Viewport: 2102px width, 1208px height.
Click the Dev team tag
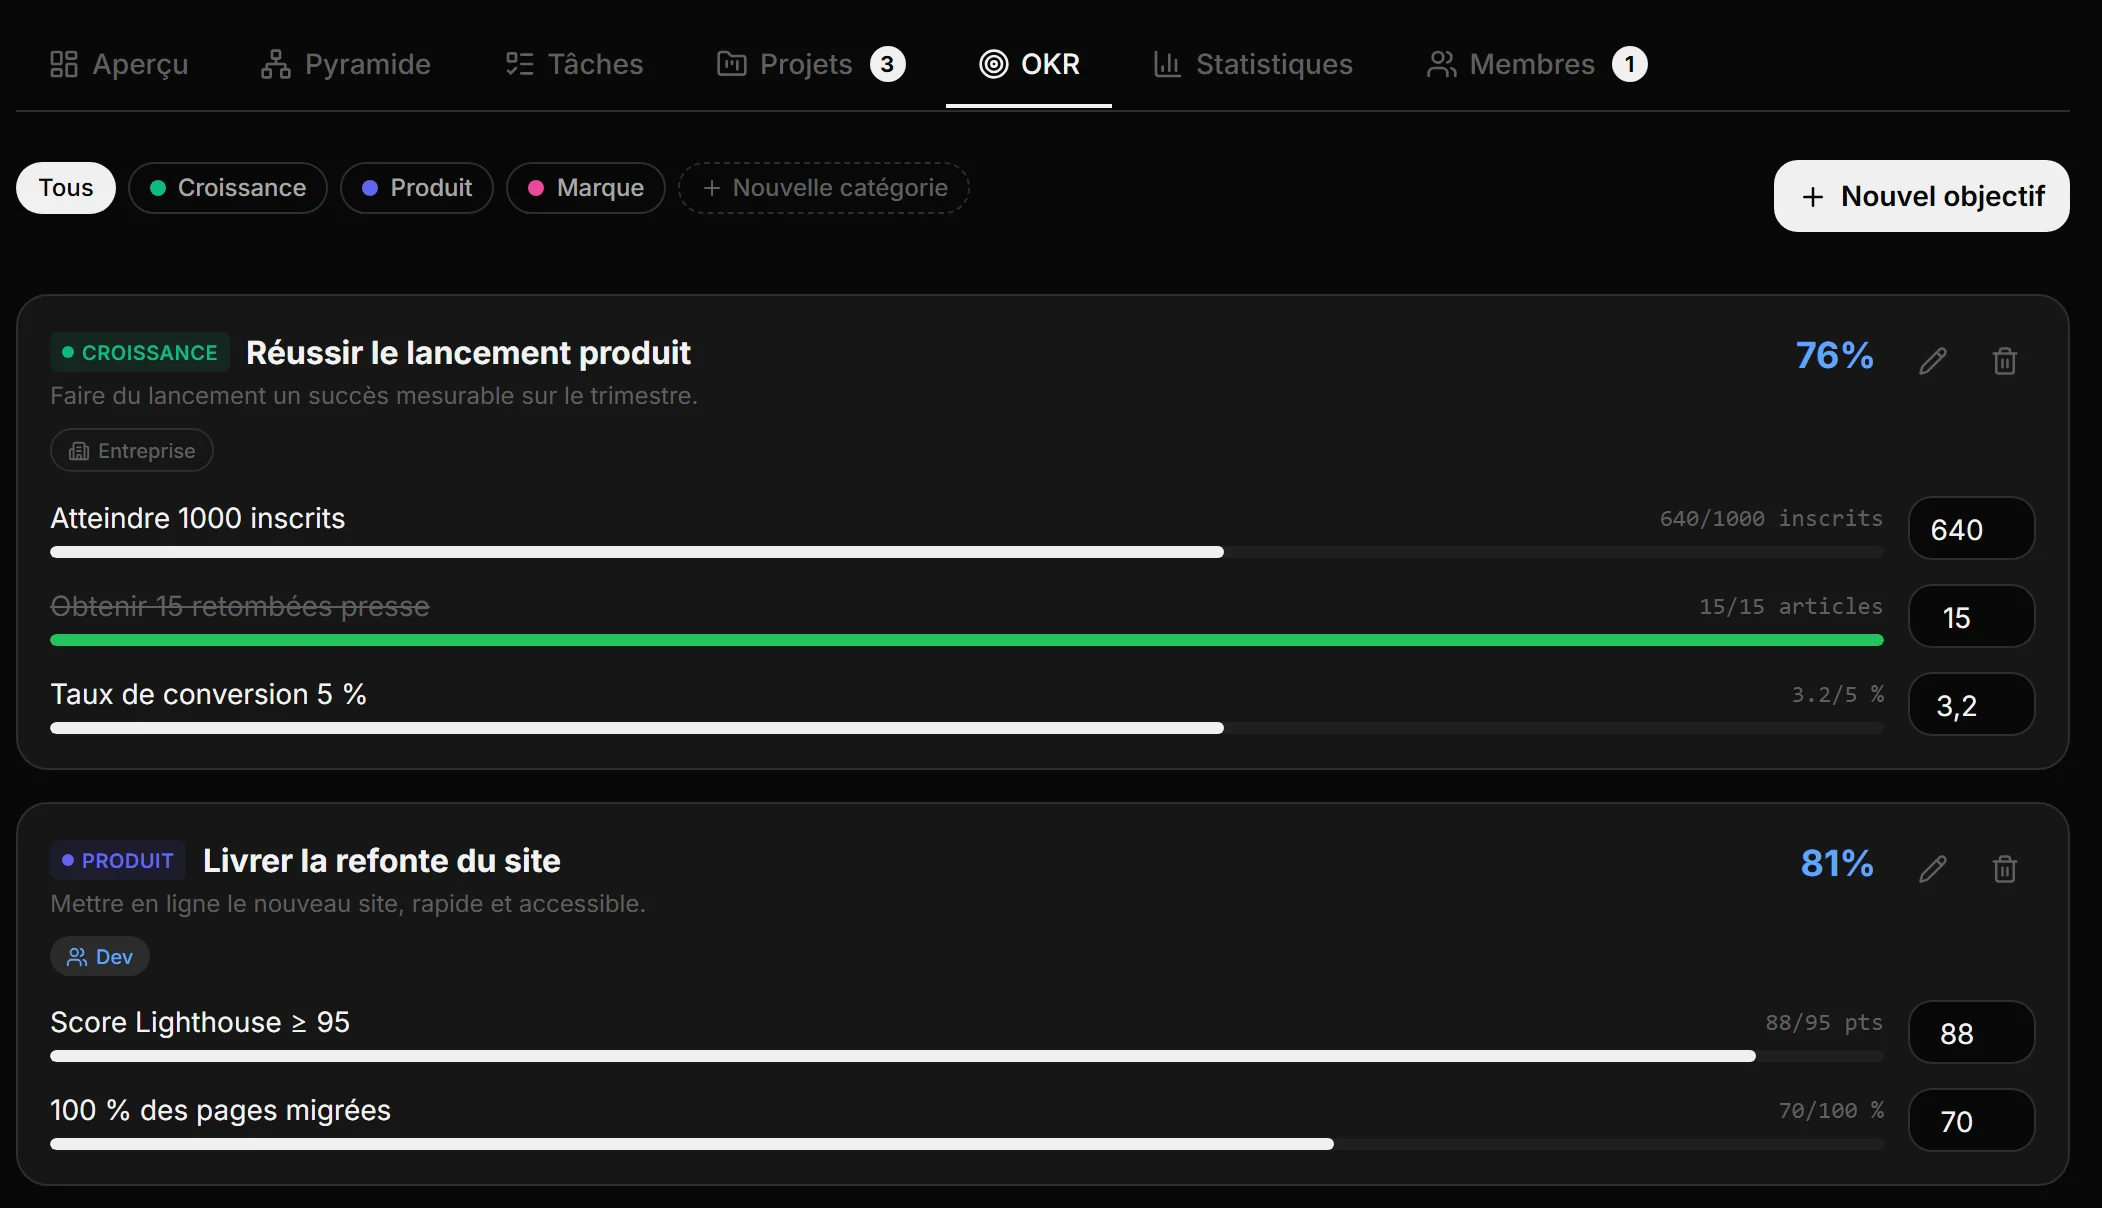click(x=100, y=956)
